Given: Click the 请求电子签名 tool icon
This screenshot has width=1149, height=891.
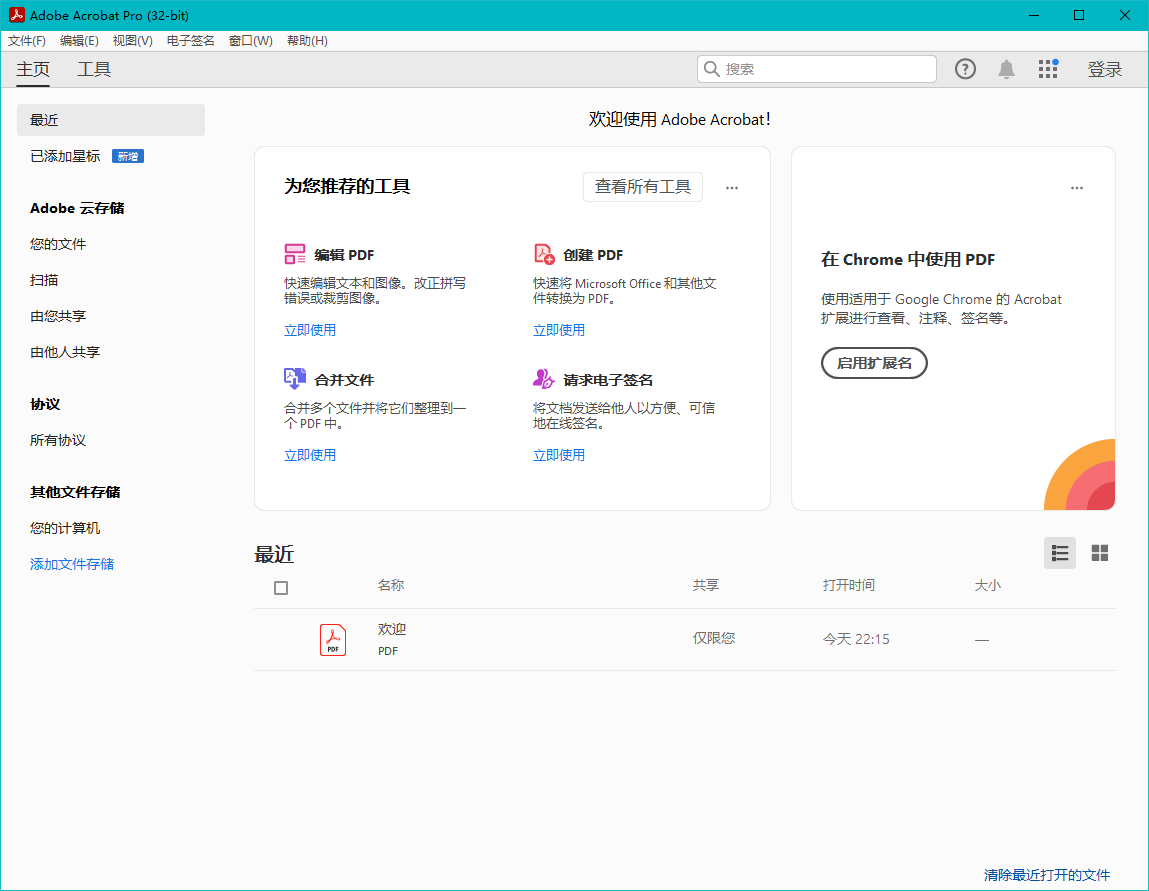Looking at the screenshot, I should [x=544, y=379].
